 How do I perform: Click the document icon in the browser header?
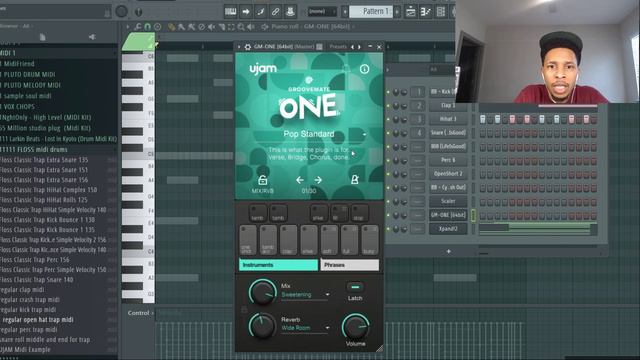tap(42, 37)
